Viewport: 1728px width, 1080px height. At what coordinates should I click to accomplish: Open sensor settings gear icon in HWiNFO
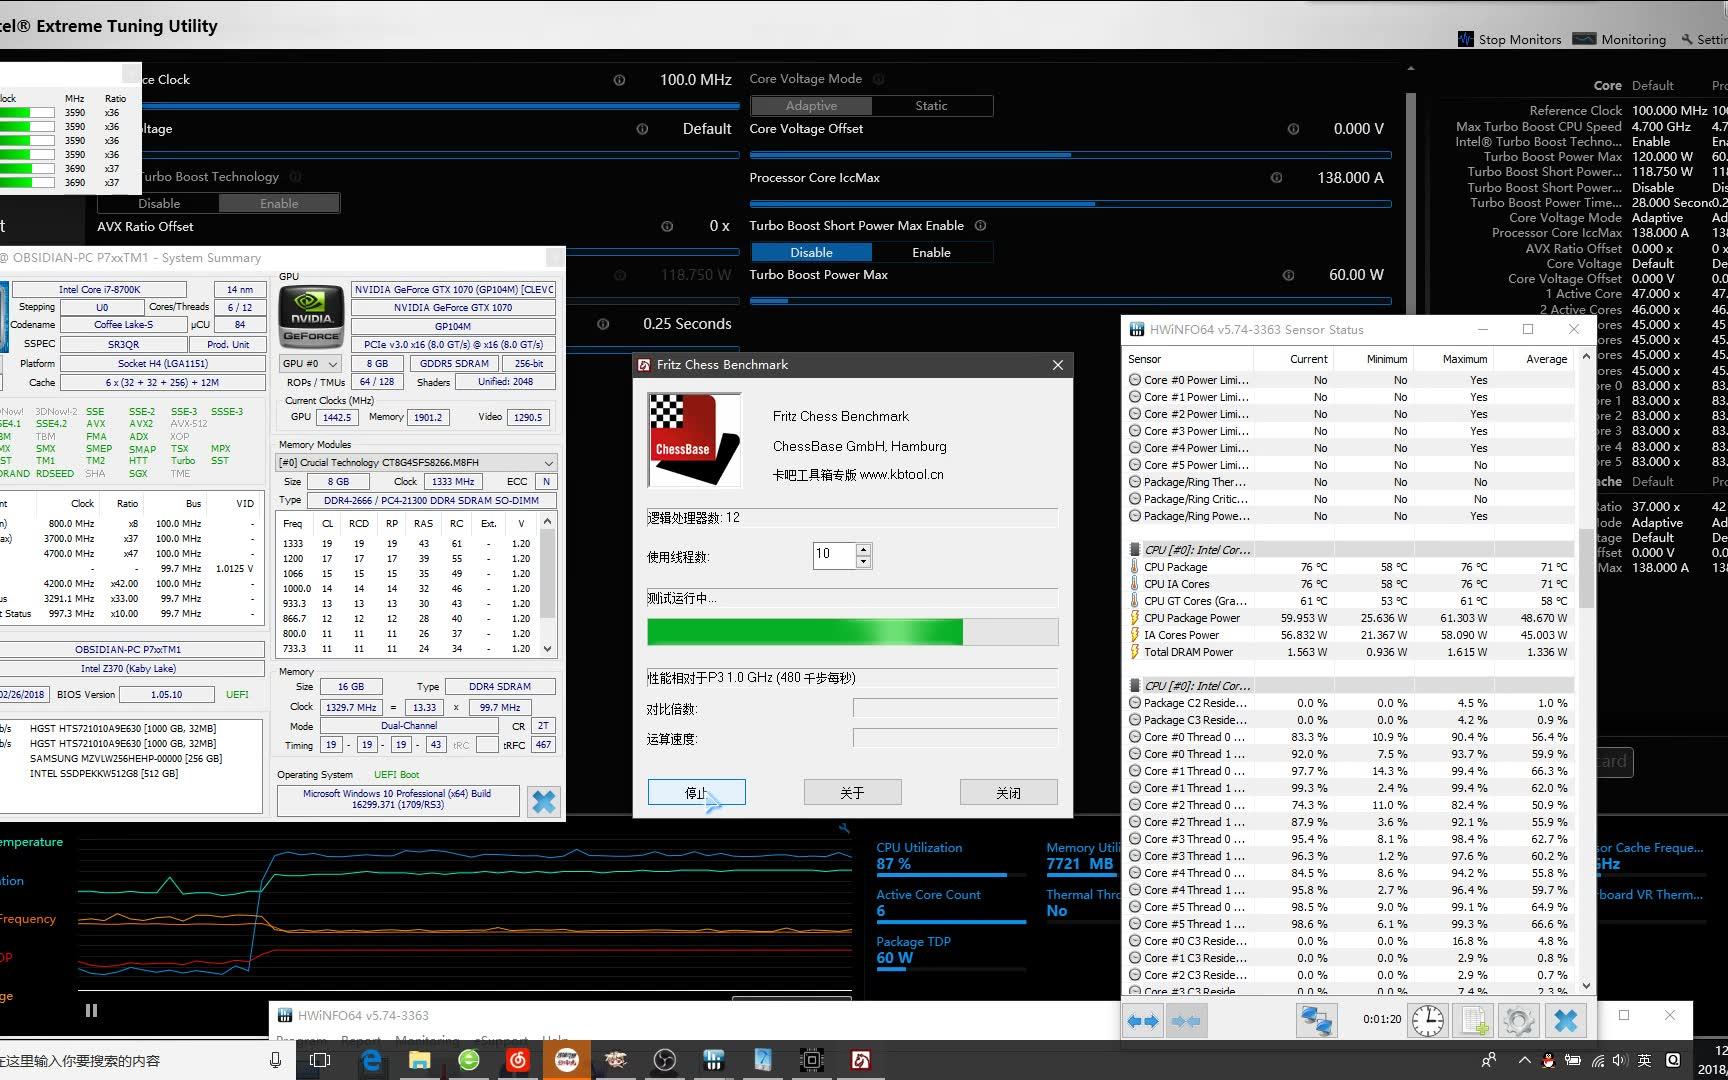click(x=1518, y=1021)
